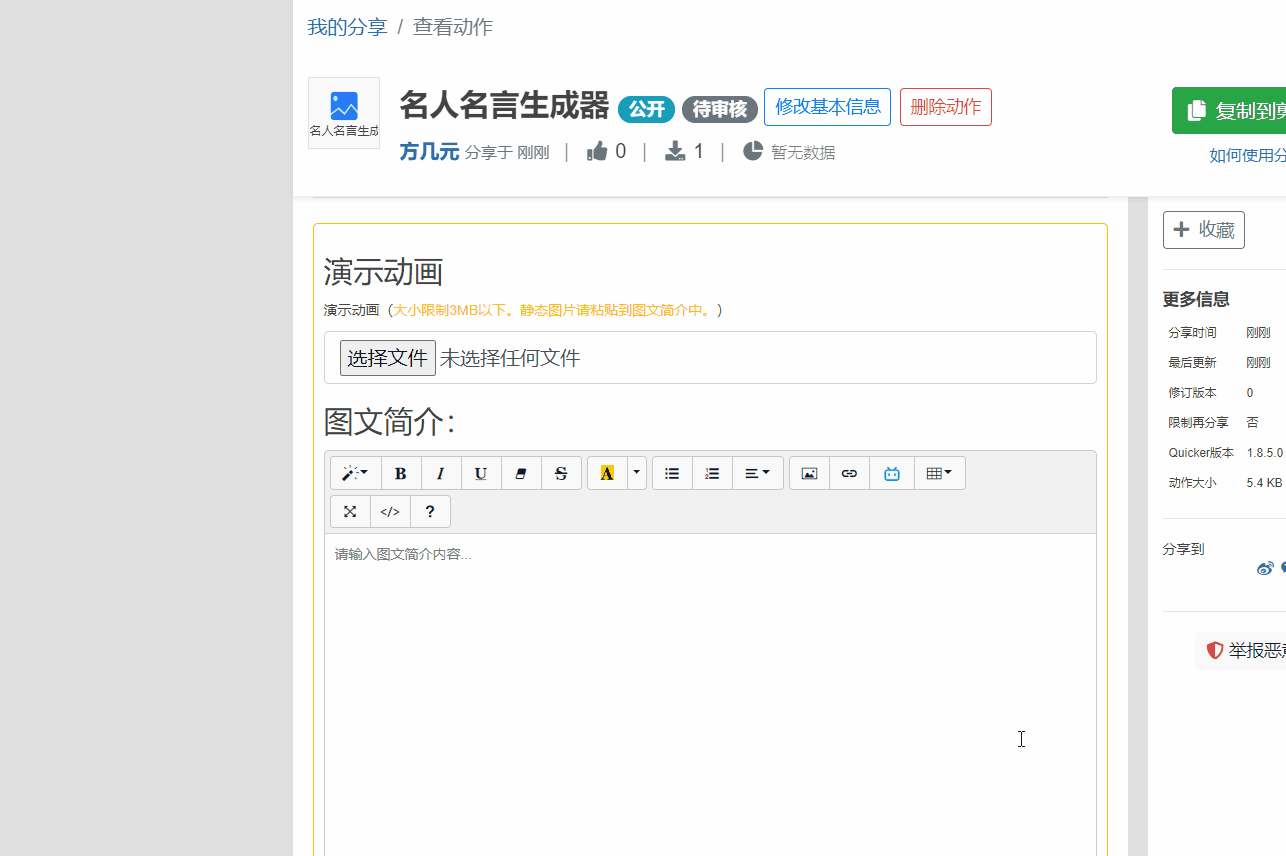Click the 演示动画 heading
Screen dimensions: 1286x856
(x=383, y=272)
